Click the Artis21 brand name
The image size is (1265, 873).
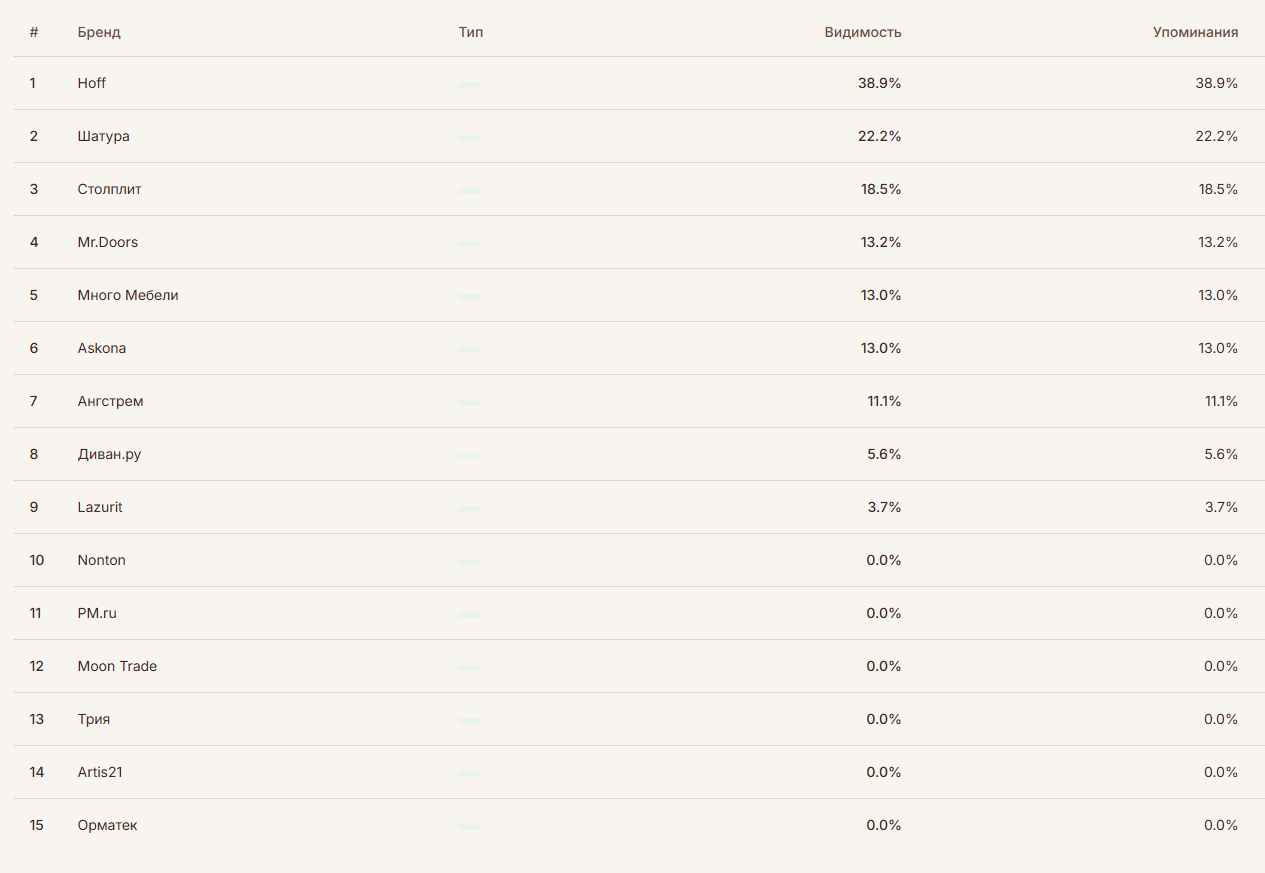[x=100, y=772]
